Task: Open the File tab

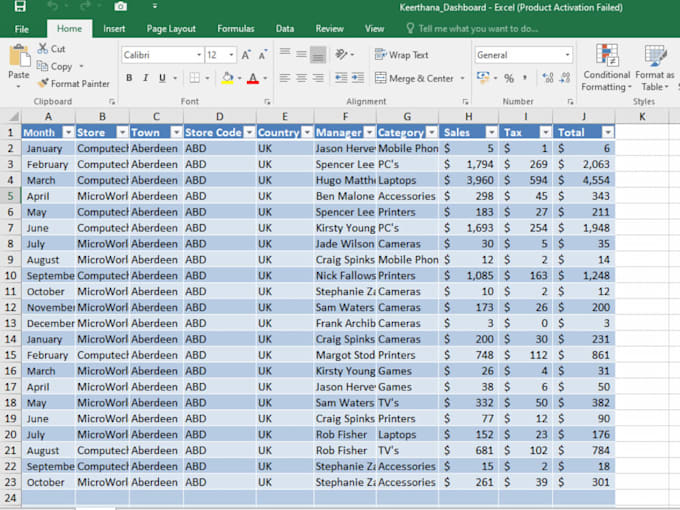Action: (22, 29)
